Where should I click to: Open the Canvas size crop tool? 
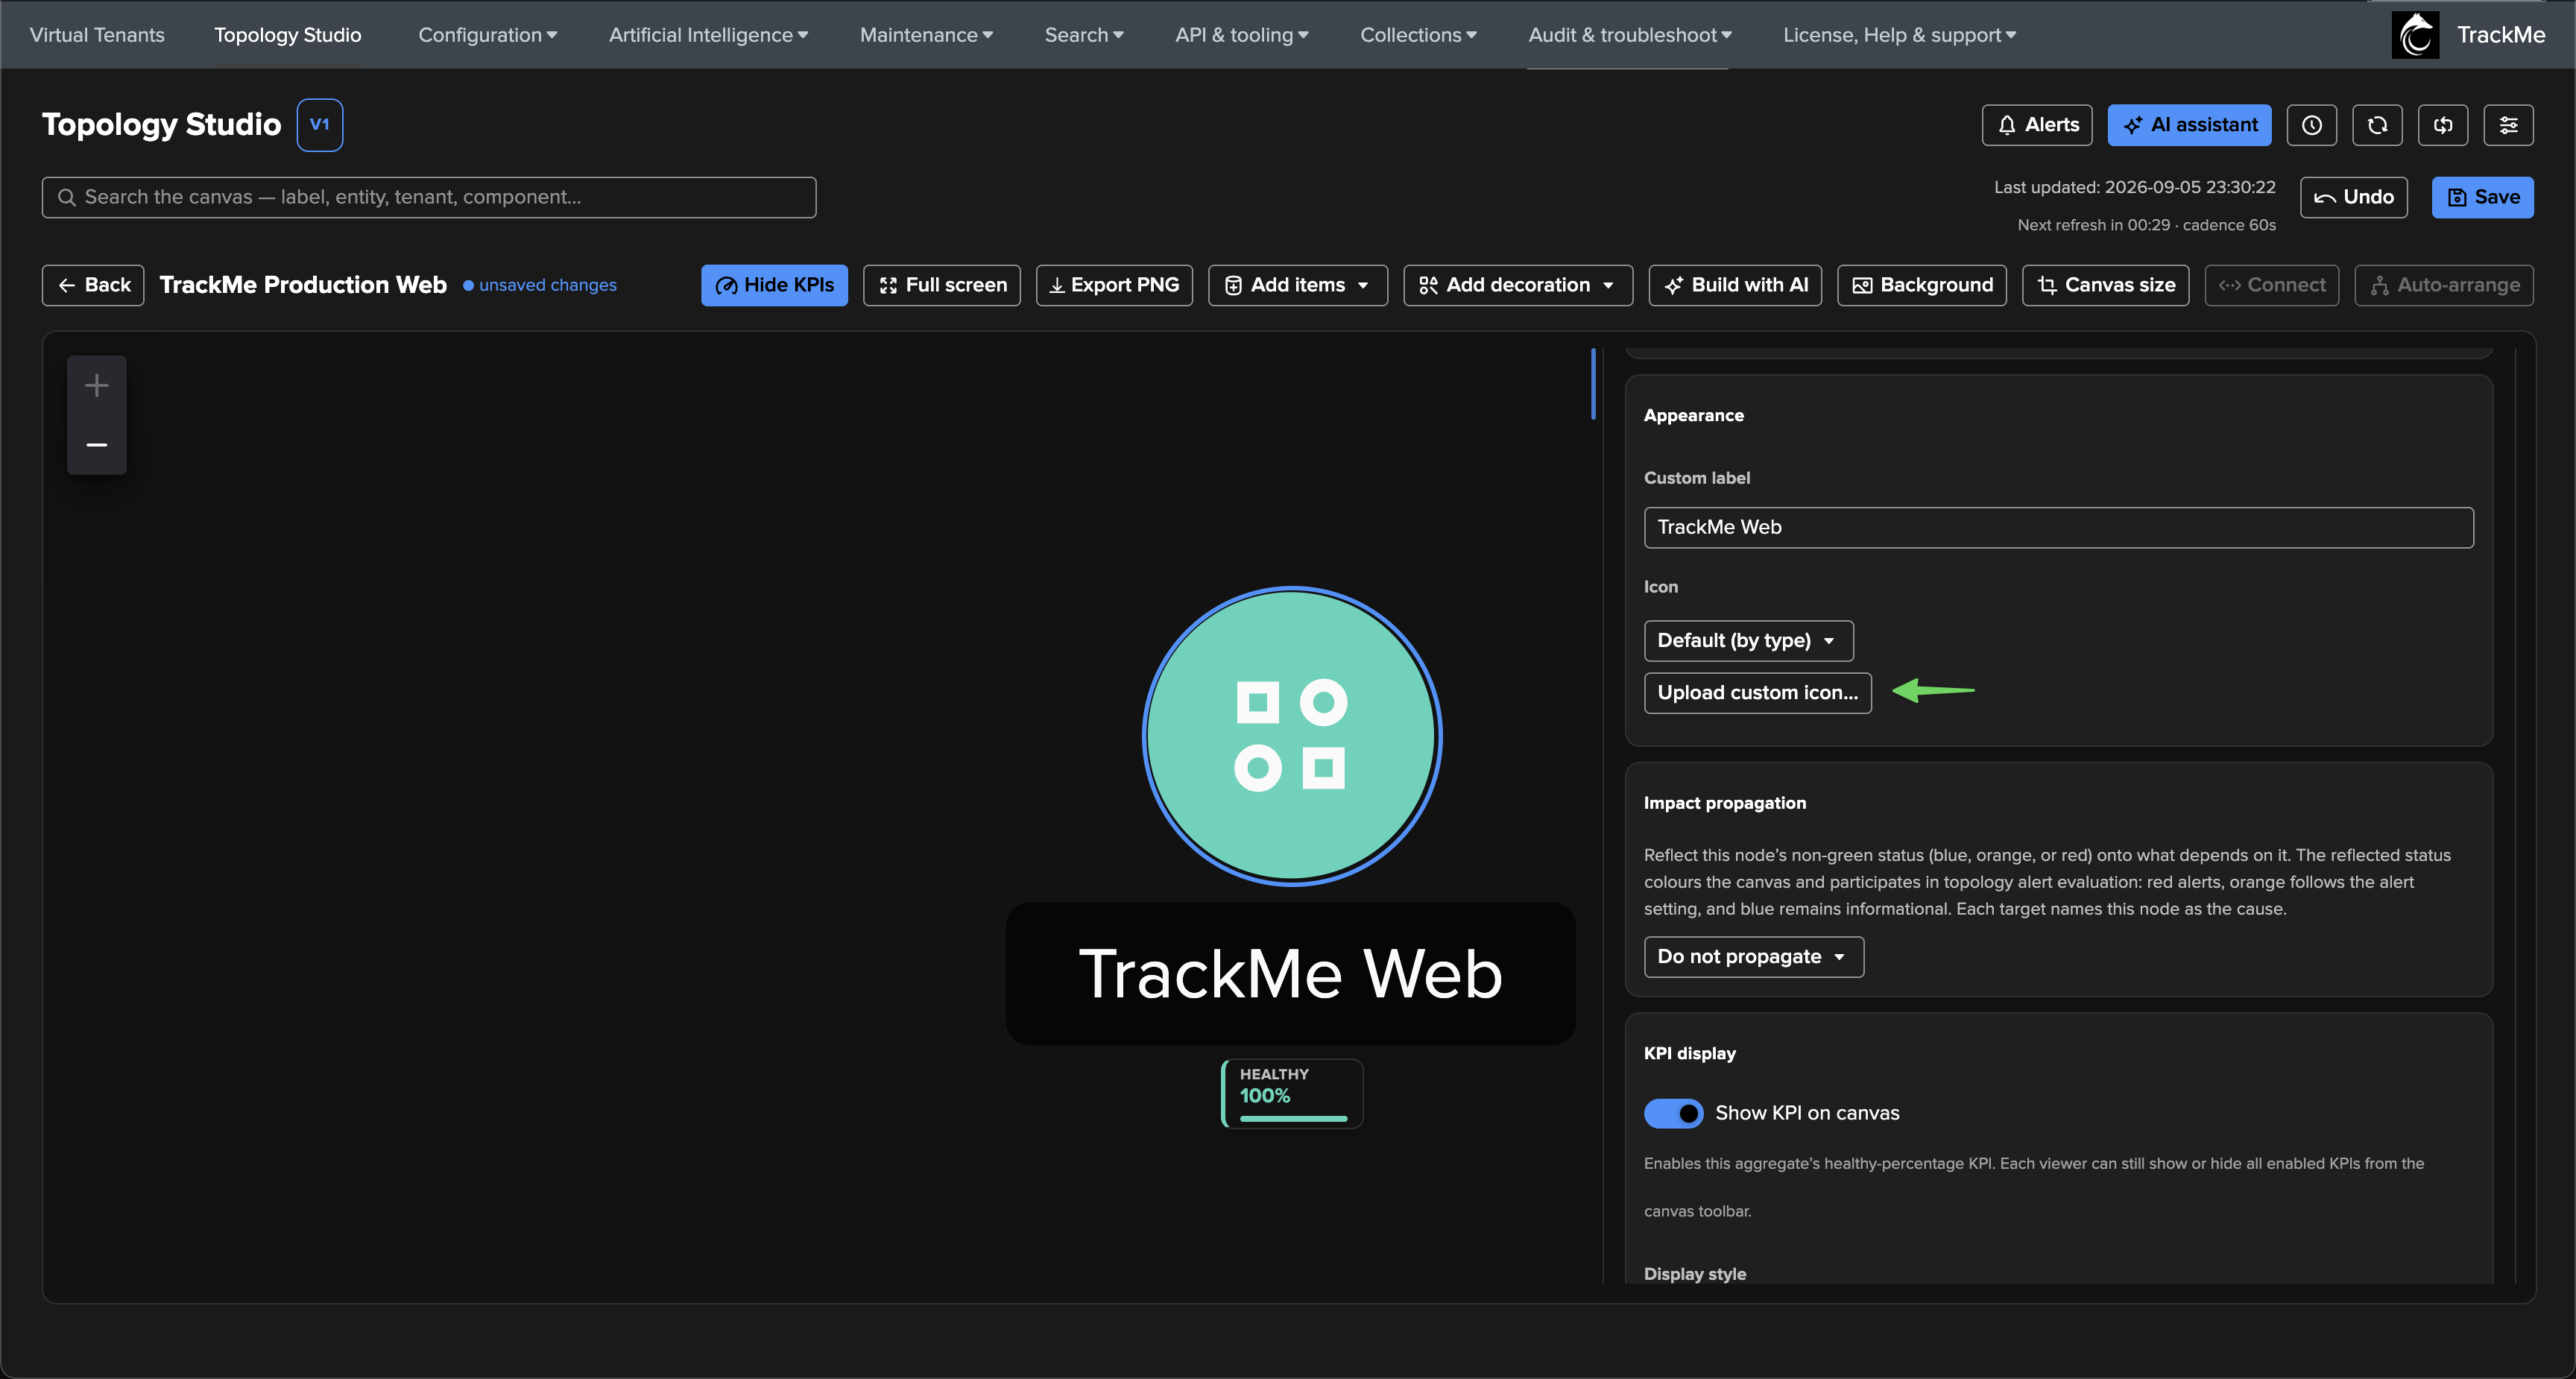(x=2106, y=285)
